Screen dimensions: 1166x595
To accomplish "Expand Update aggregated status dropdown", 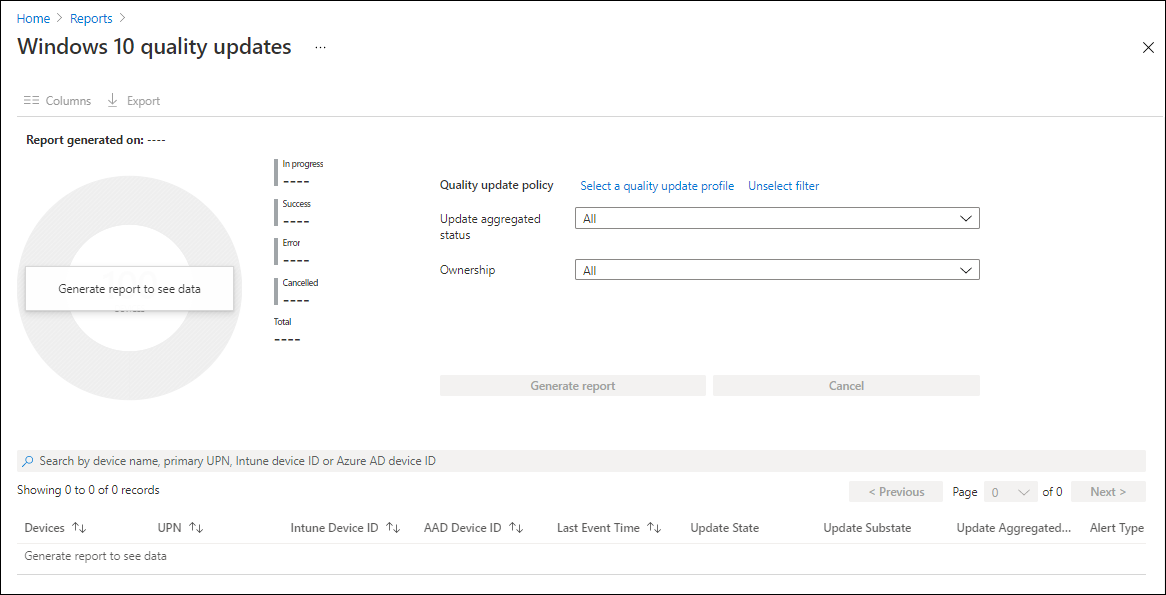I will click(x=777, y=219).
